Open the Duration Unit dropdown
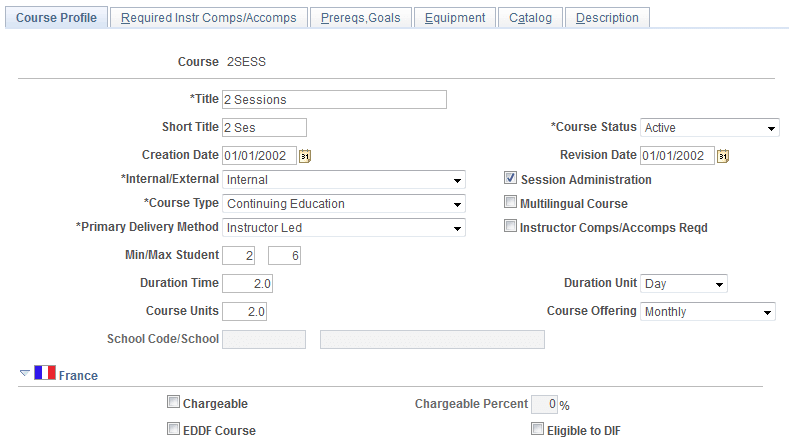 (683, 283)
